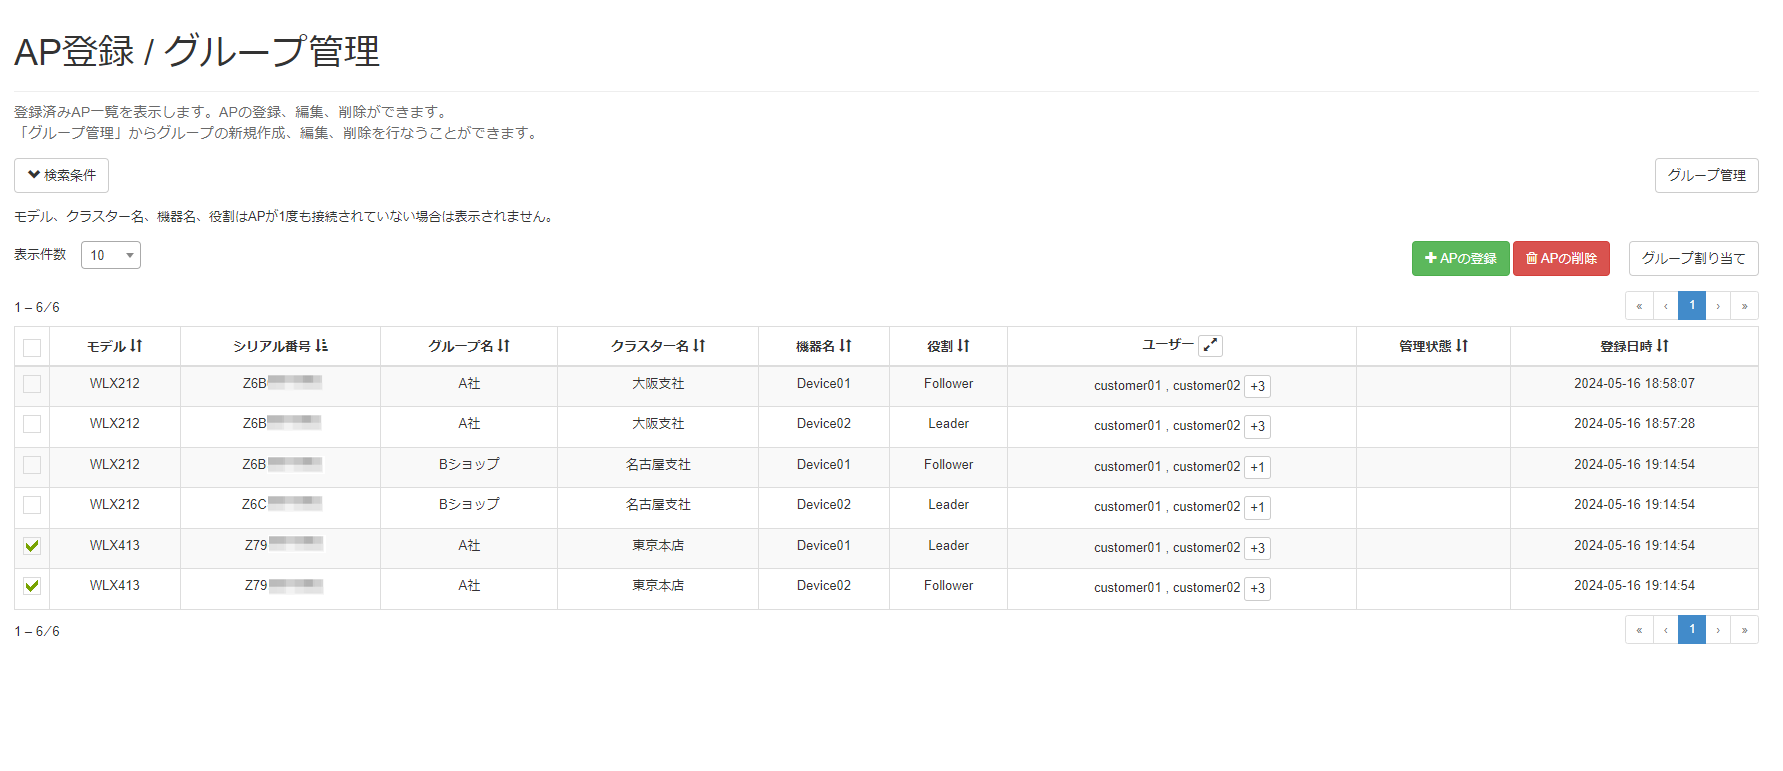Click the green APの登録 button
The image size is (1783, 771).
click(1460, 258)
